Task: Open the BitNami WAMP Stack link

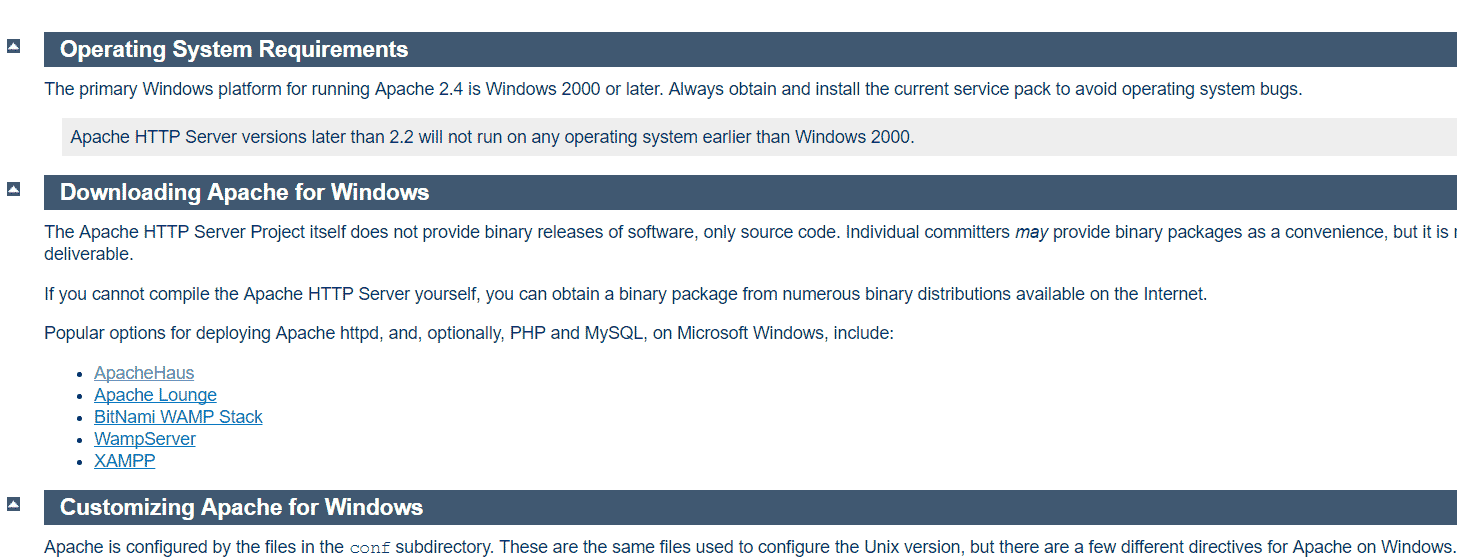Action: [178, 417]
